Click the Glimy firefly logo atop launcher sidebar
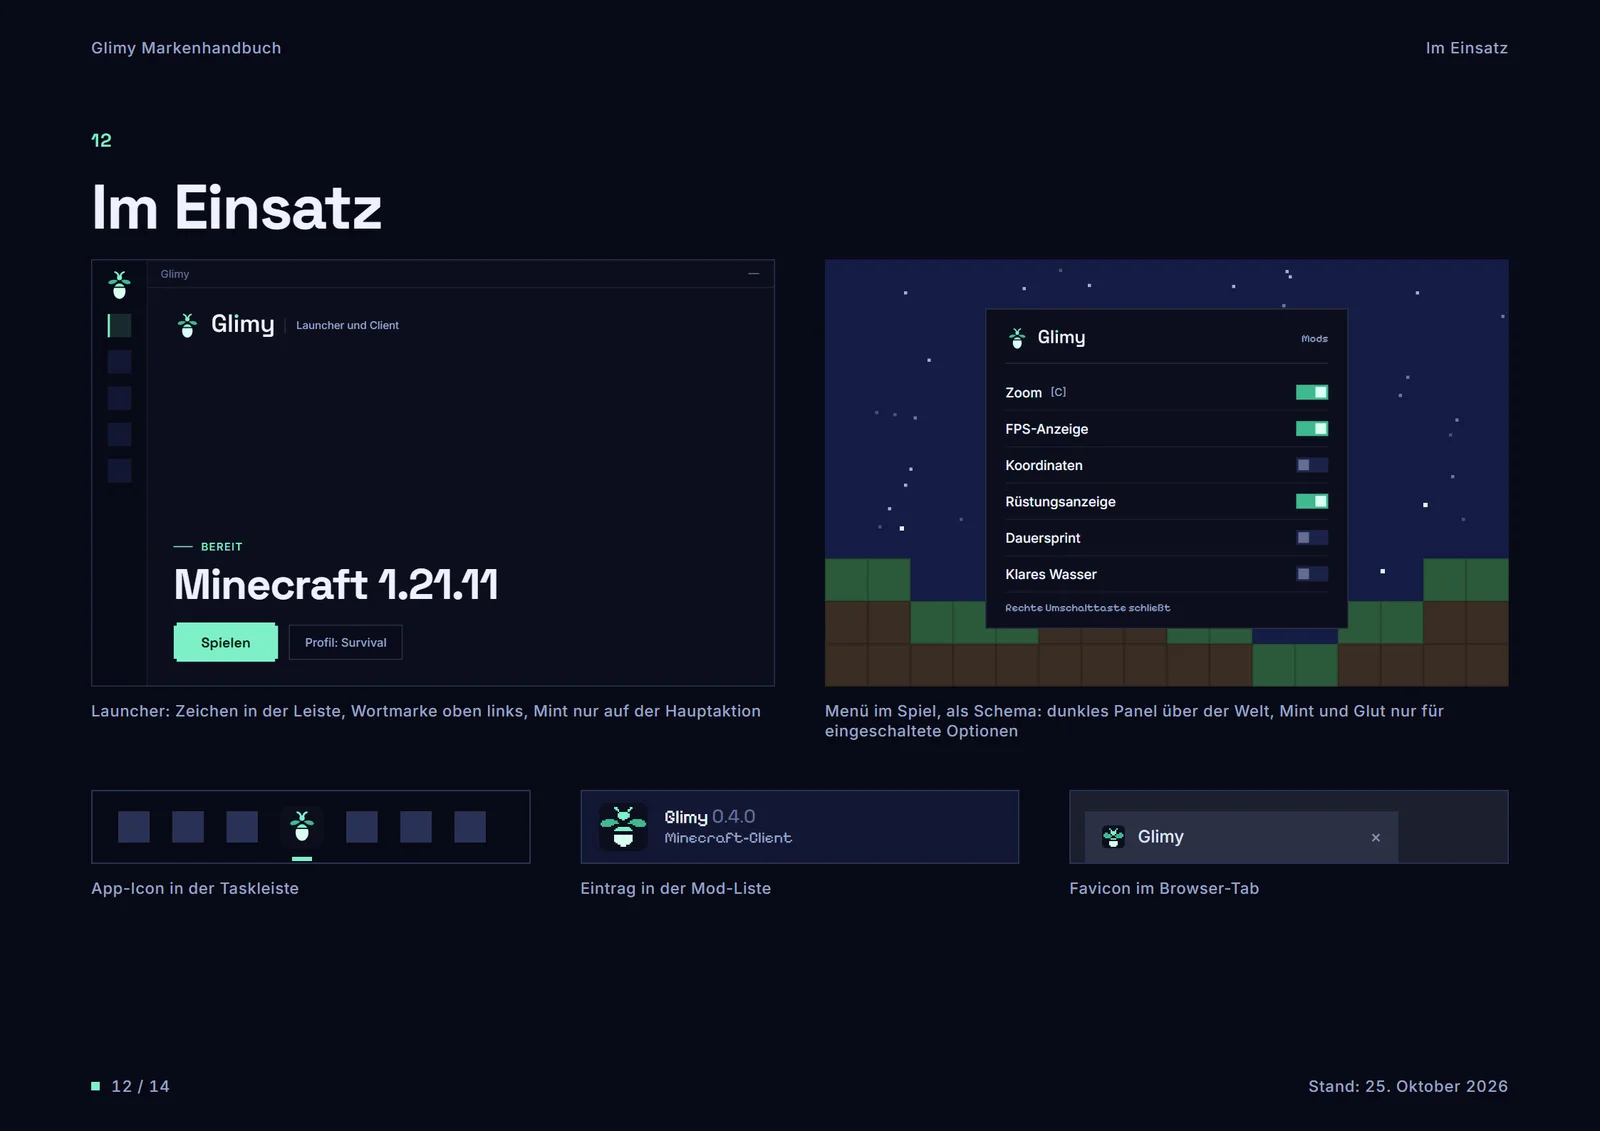 (119, 285)
